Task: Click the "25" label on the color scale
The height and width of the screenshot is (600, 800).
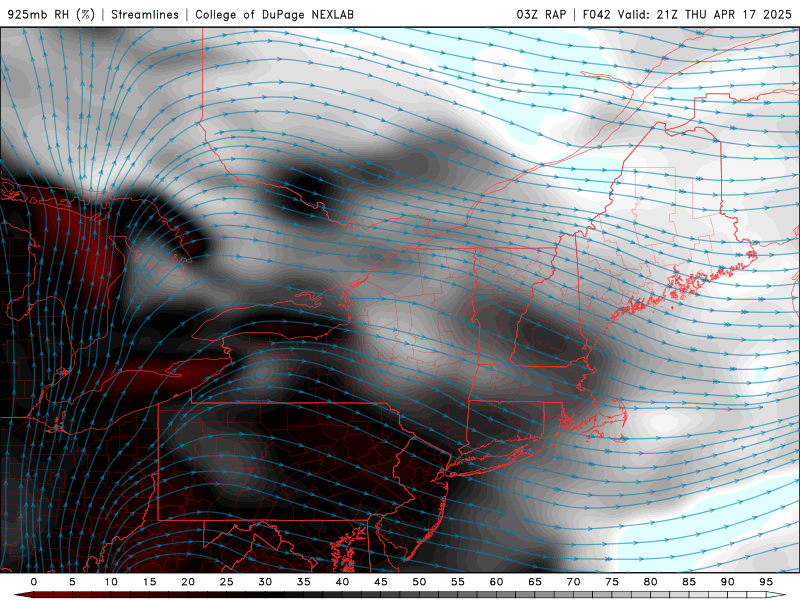Action: click(x=227, y=582)
